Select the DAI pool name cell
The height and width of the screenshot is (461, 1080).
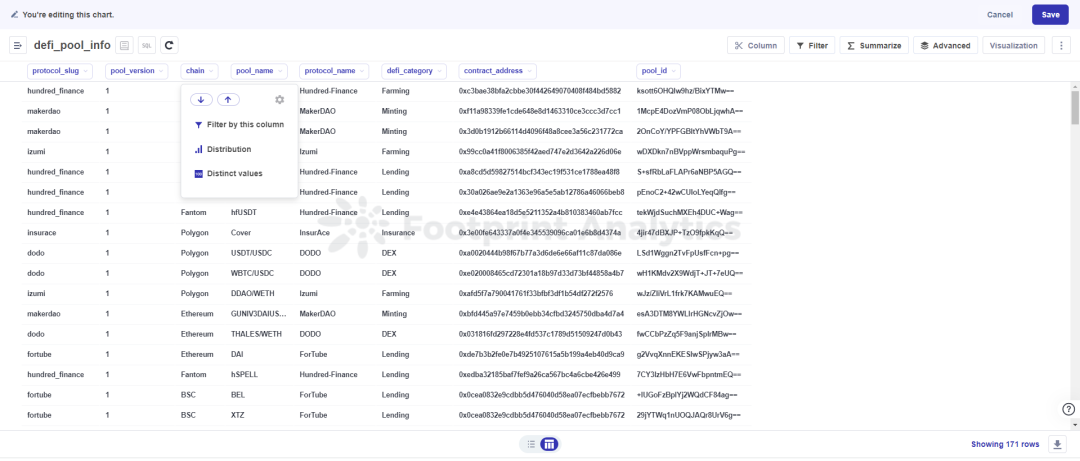click(x=237, y=354)
